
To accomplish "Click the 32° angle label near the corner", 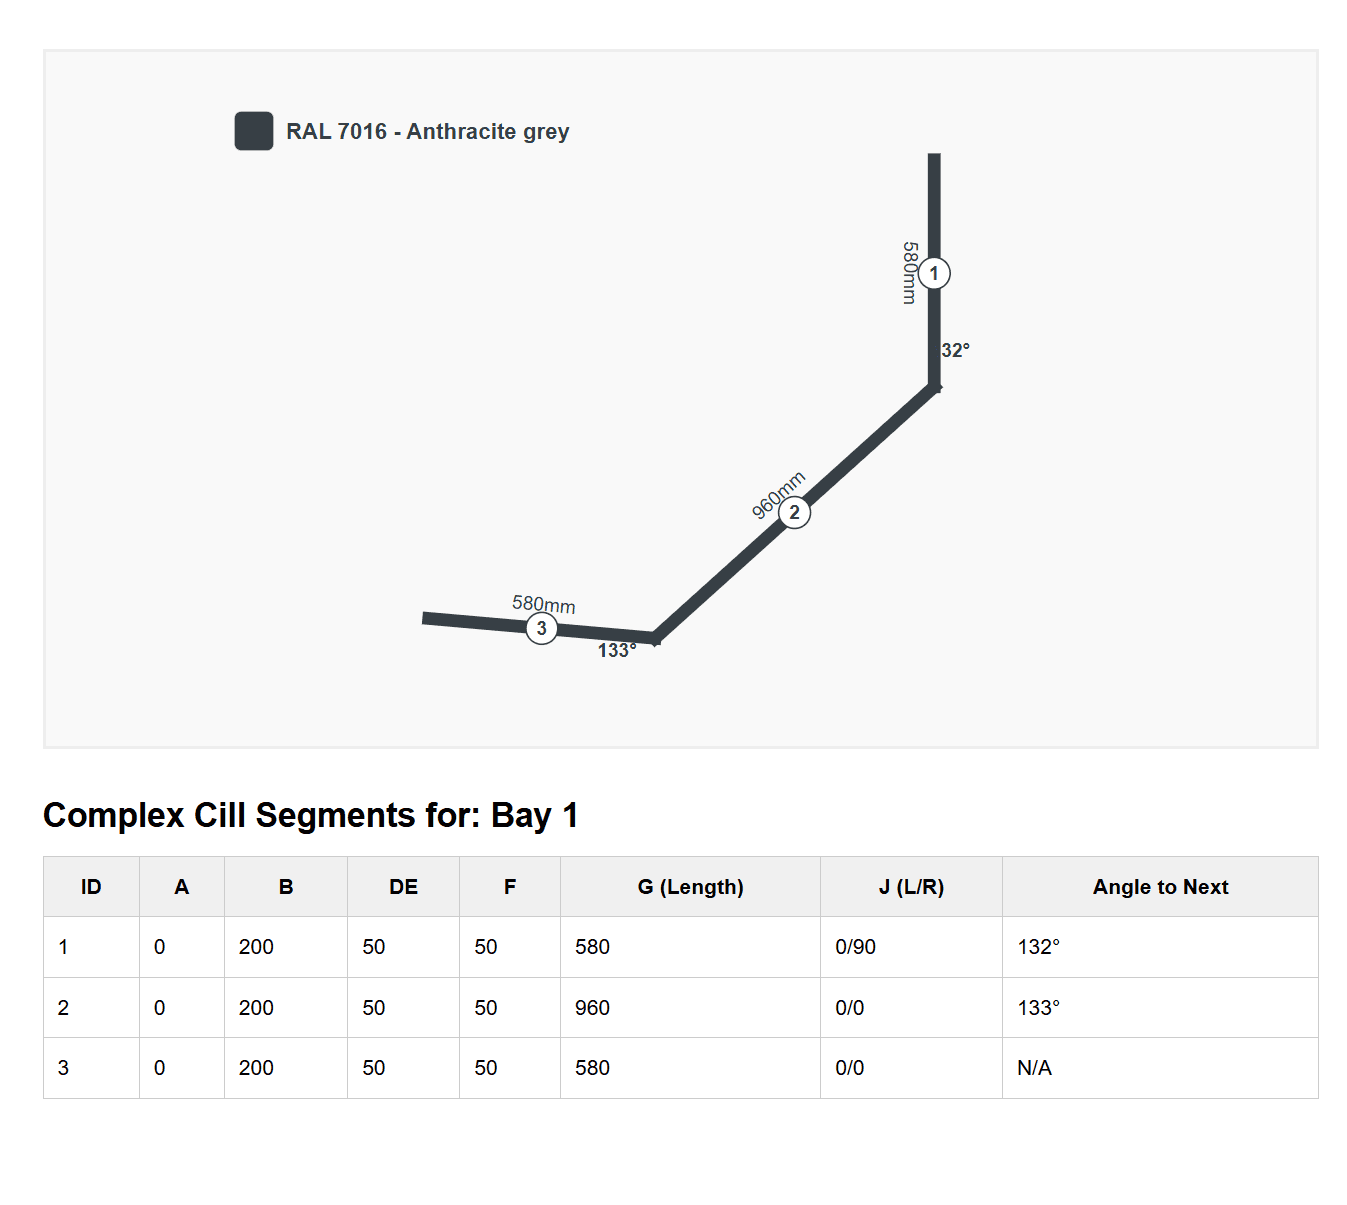I will pos(956,350).
